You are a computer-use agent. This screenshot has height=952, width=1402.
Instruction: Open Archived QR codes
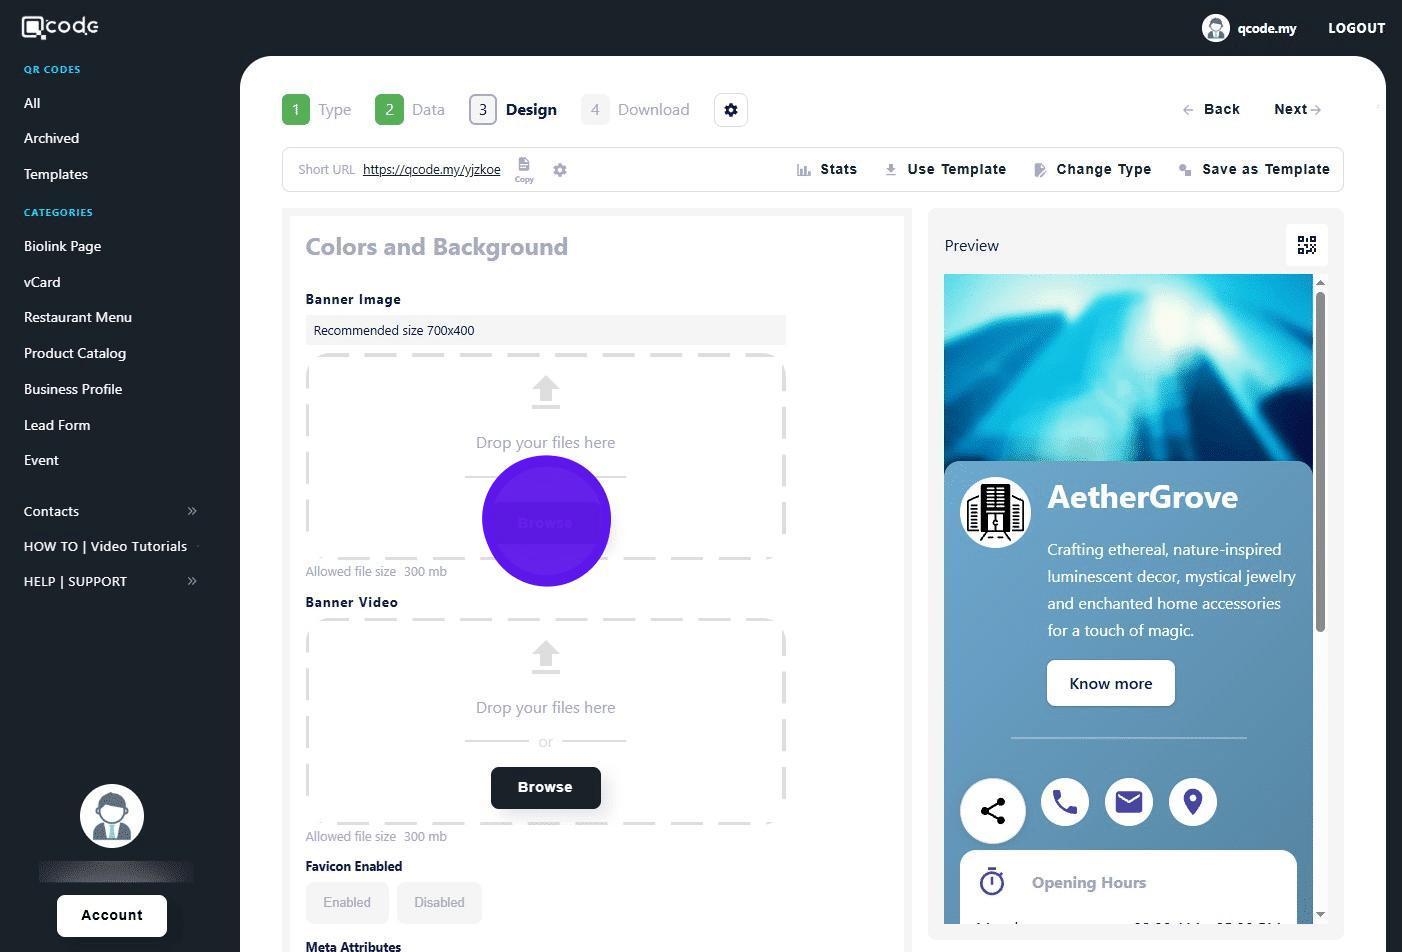click(51, 138)
